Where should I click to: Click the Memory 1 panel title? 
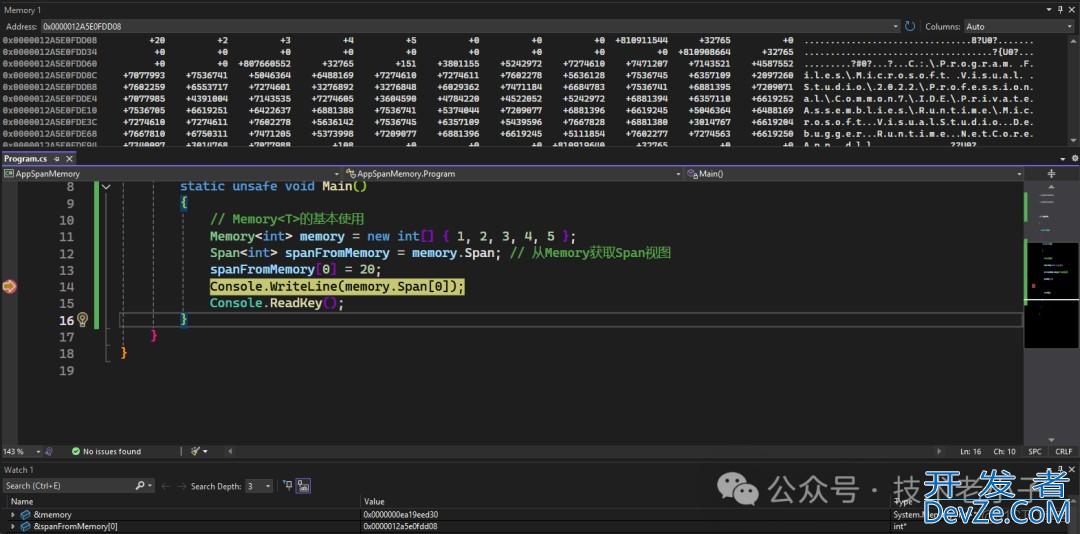[x=23, y=10]
